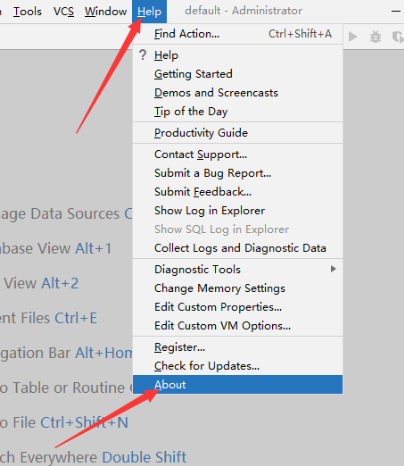This screenshot has width=404, height=466.
Task: Open the Productivity Guide
Action: (x=238, y=133)
